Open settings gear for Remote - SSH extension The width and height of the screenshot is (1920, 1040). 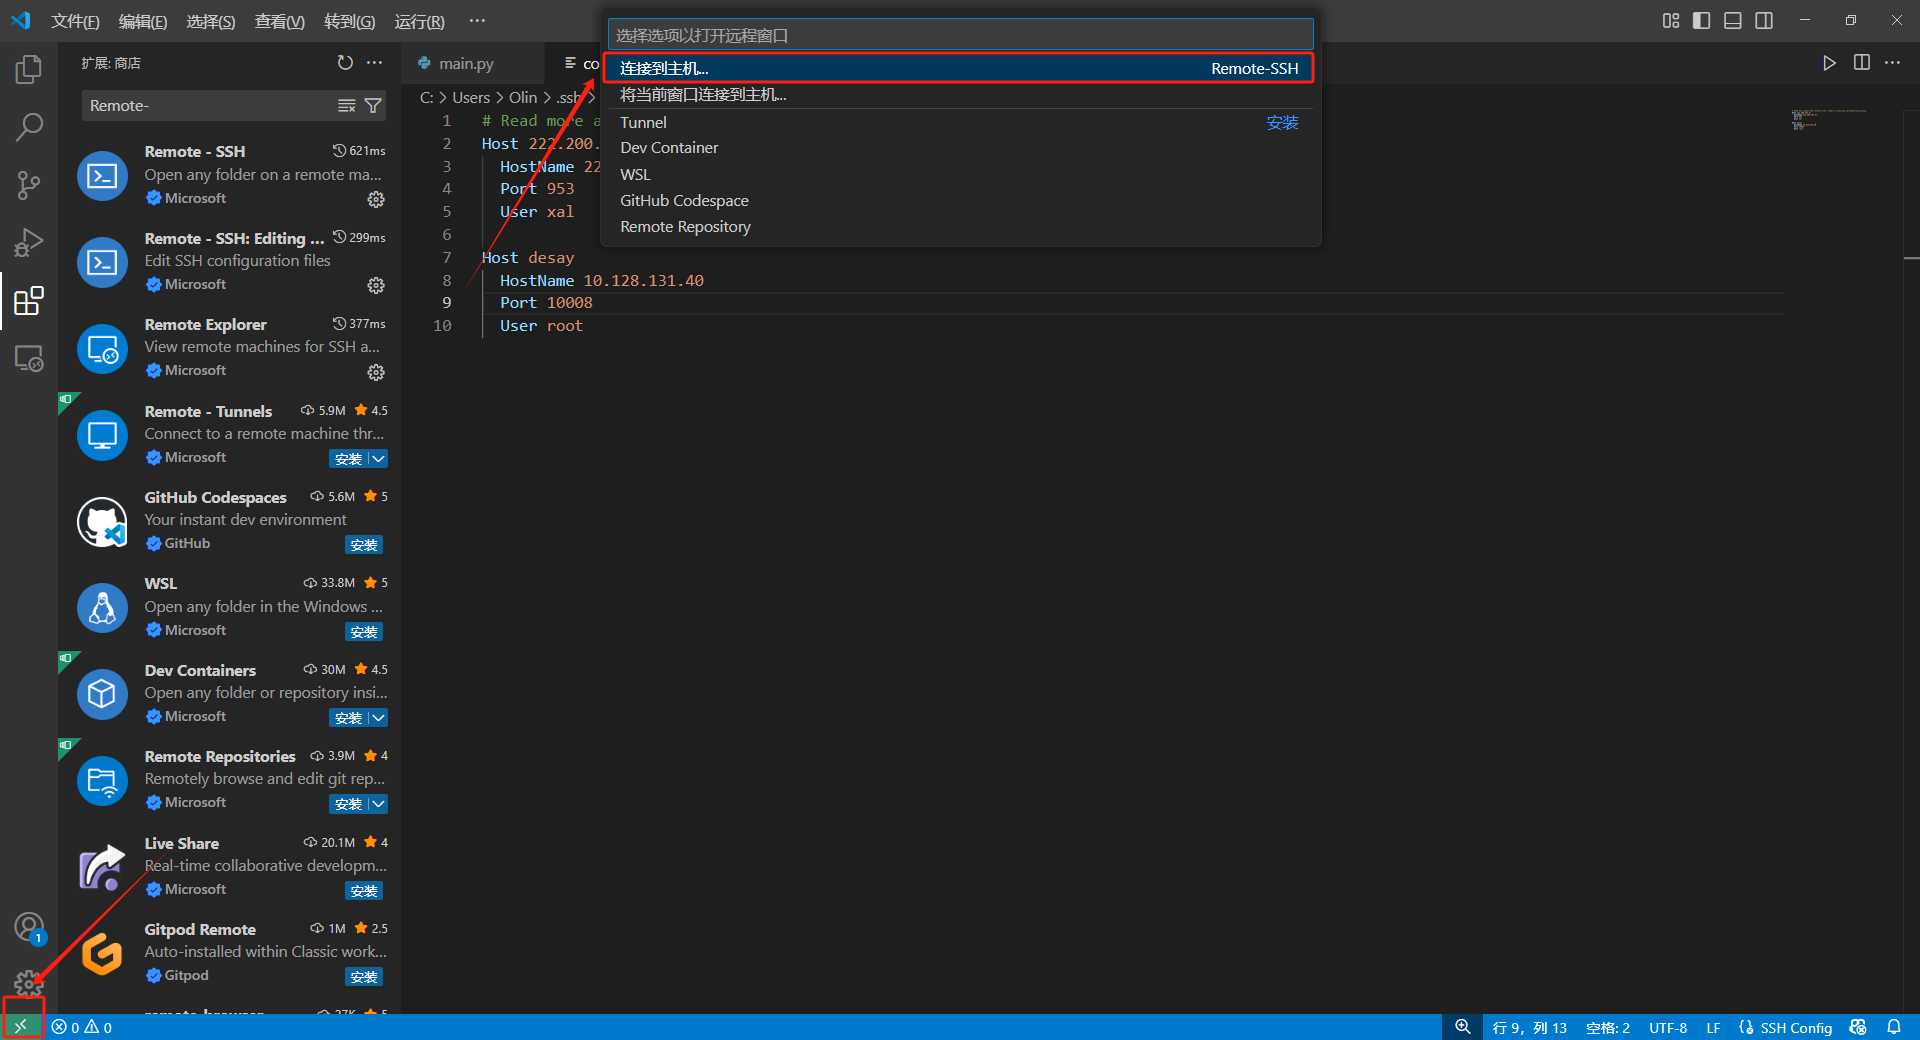pos(376,199)
